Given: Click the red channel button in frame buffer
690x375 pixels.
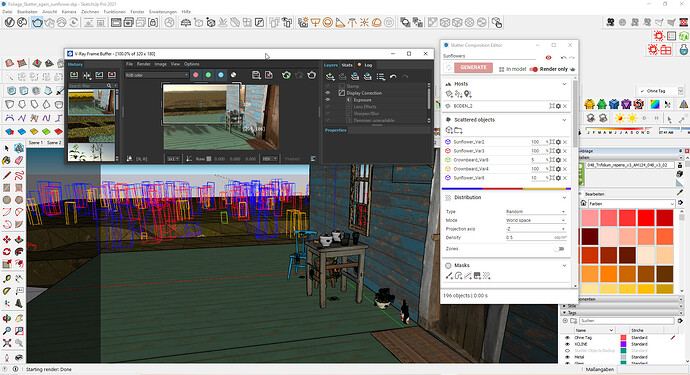Looking at the screenshot, I should click(196, 75).
